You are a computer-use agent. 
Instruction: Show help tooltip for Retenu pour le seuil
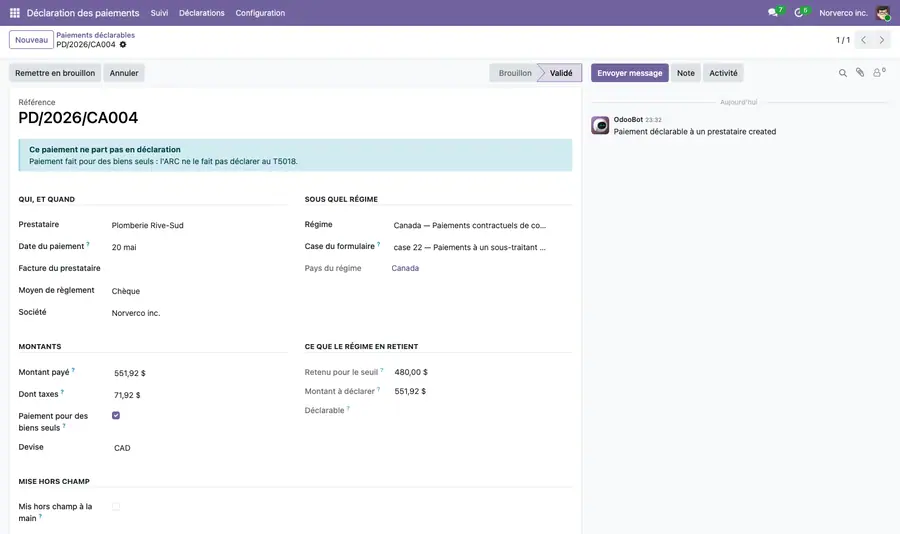[x=382, y=370]
